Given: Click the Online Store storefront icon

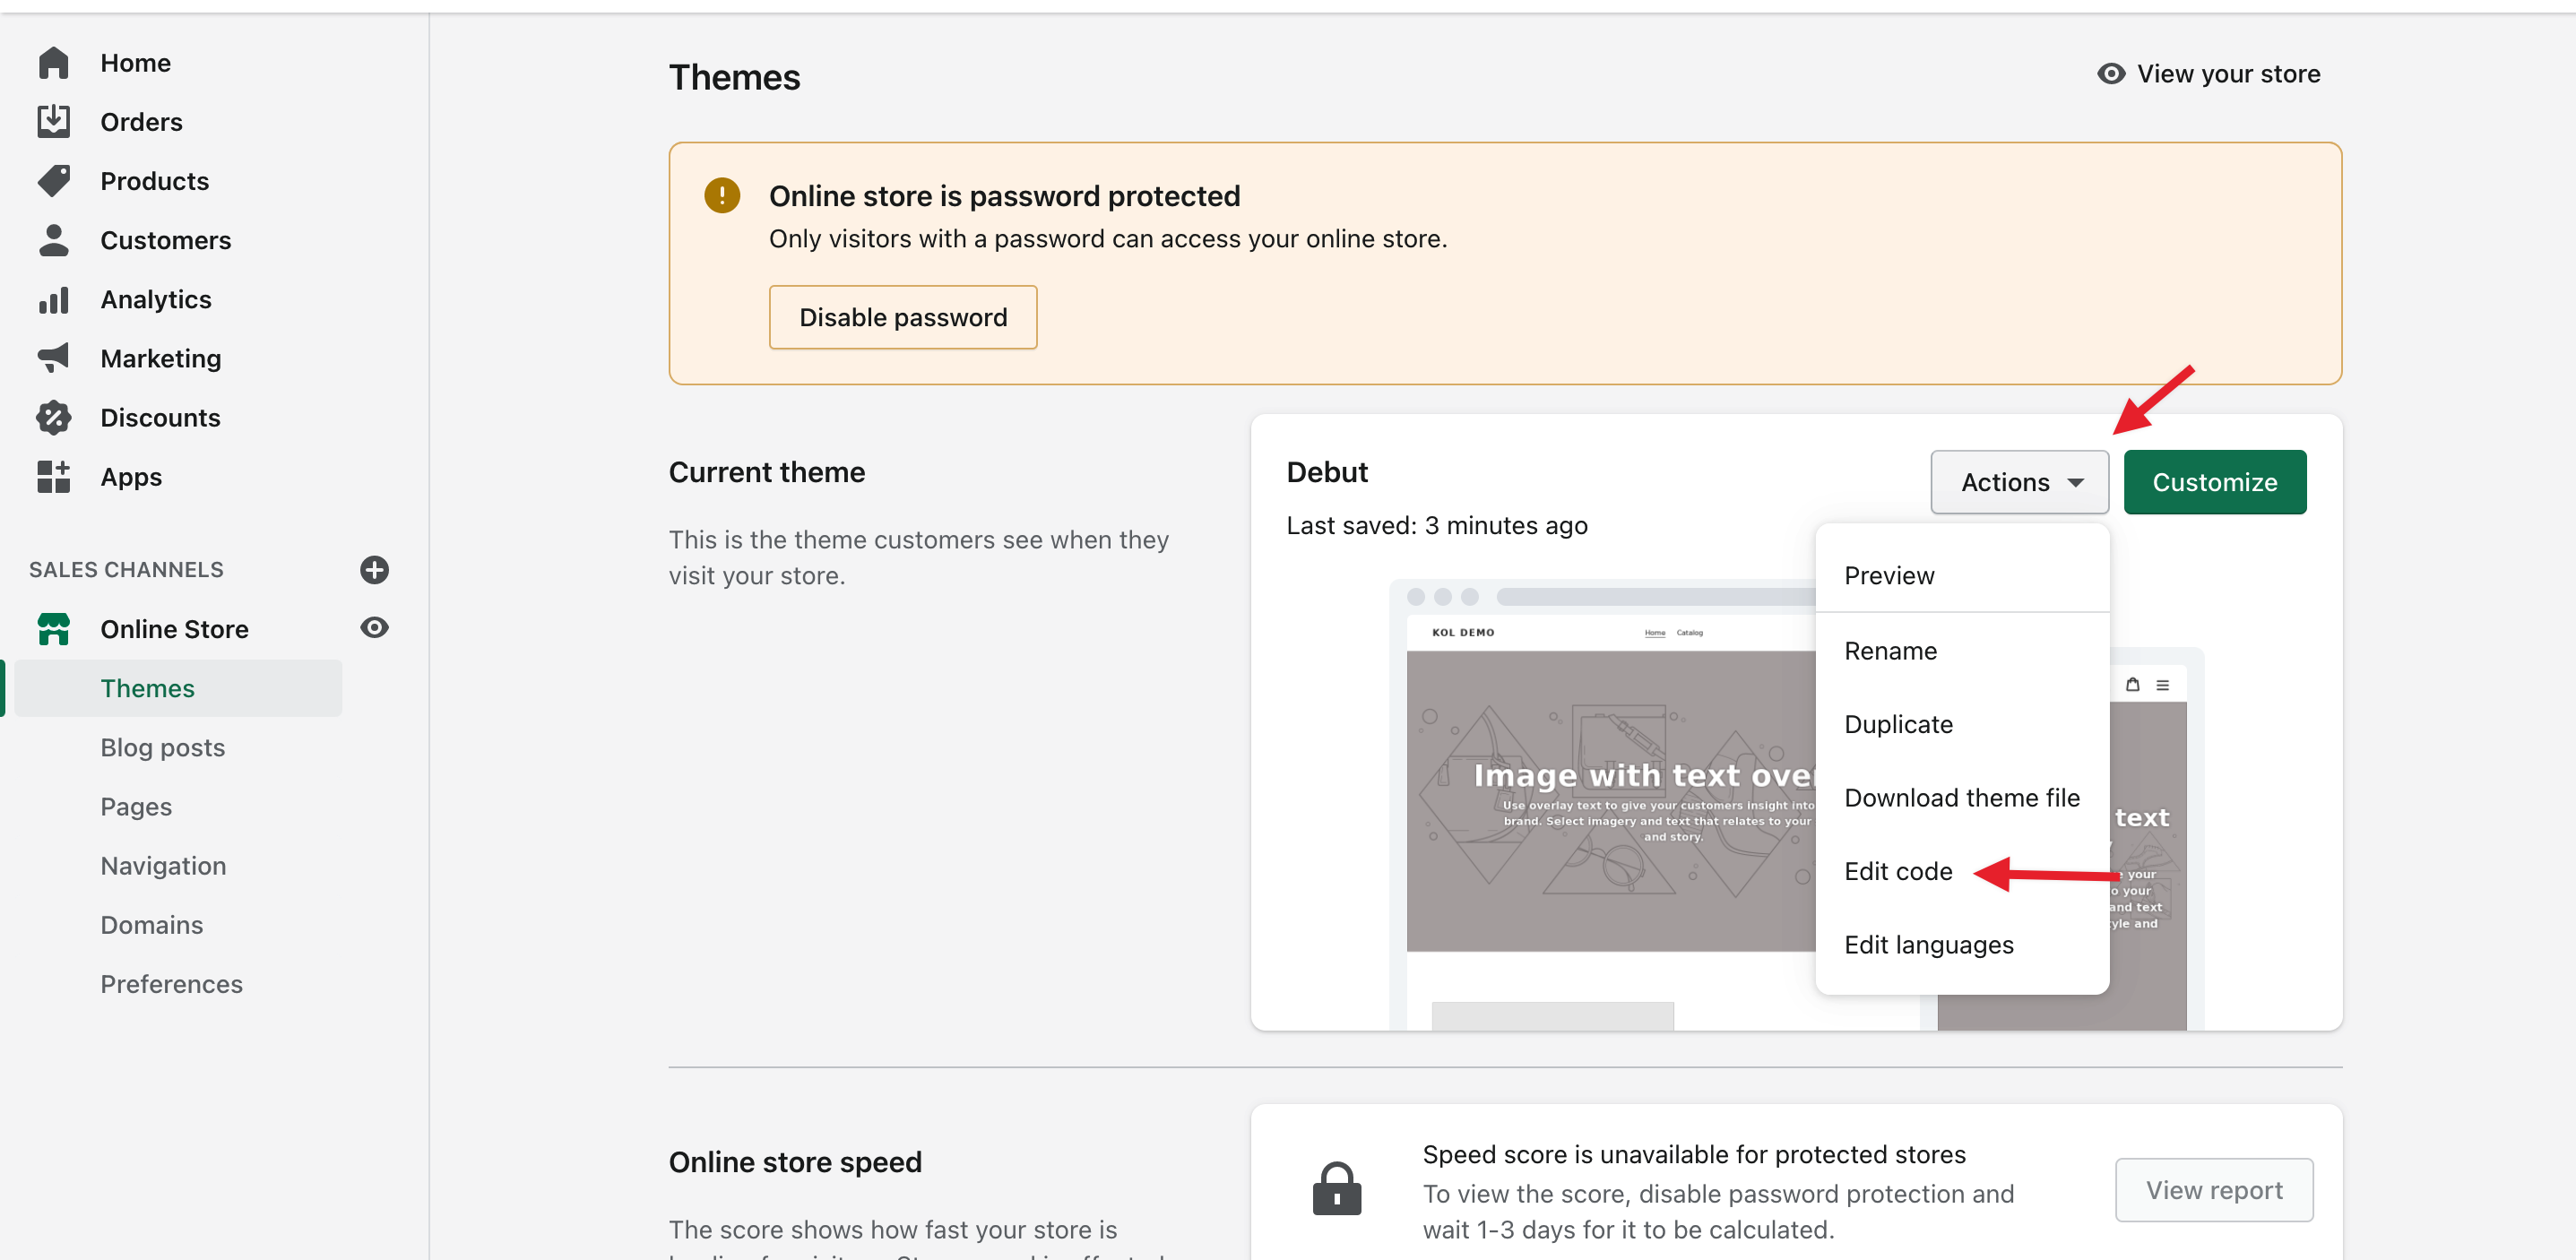Looking at the screenshot, I should pyautogui.click(x=53, y=629).
